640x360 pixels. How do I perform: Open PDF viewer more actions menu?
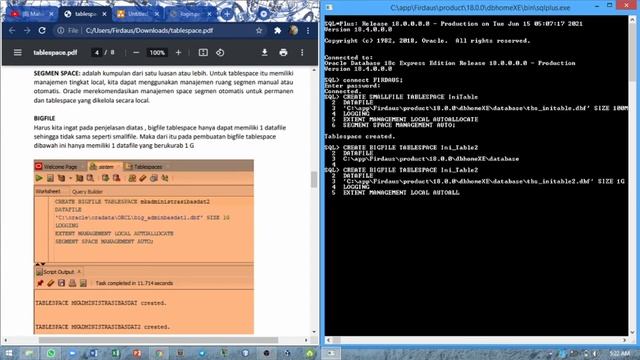click(x=302, y=53)
